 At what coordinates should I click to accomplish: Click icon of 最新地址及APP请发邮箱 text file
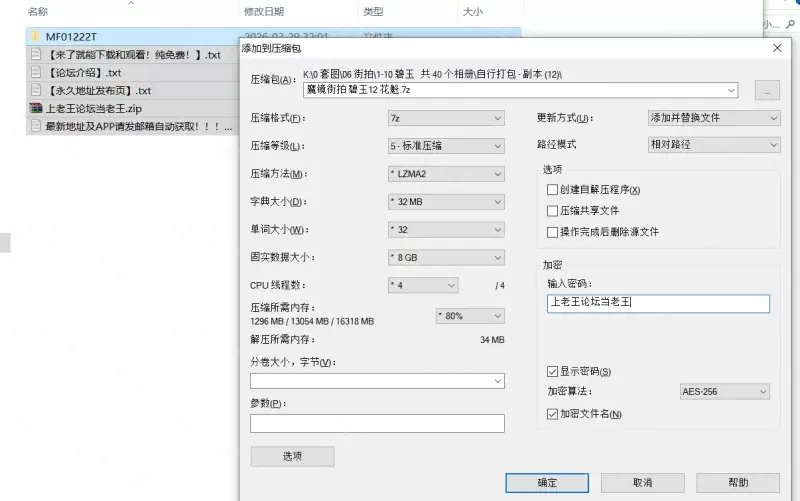click(x=36, y=126)
